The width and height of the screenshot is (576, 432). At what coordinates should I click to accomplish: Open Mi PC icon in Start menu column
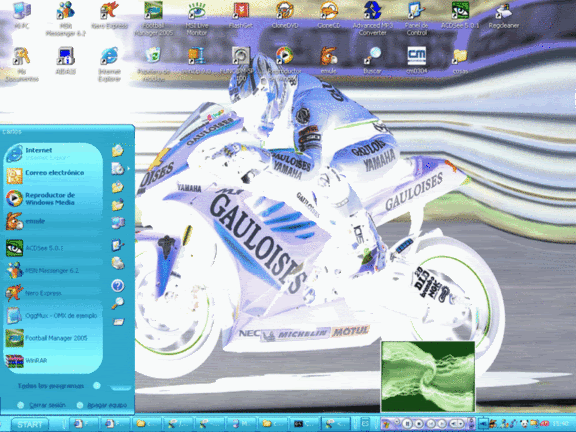[x=118, y=223]
